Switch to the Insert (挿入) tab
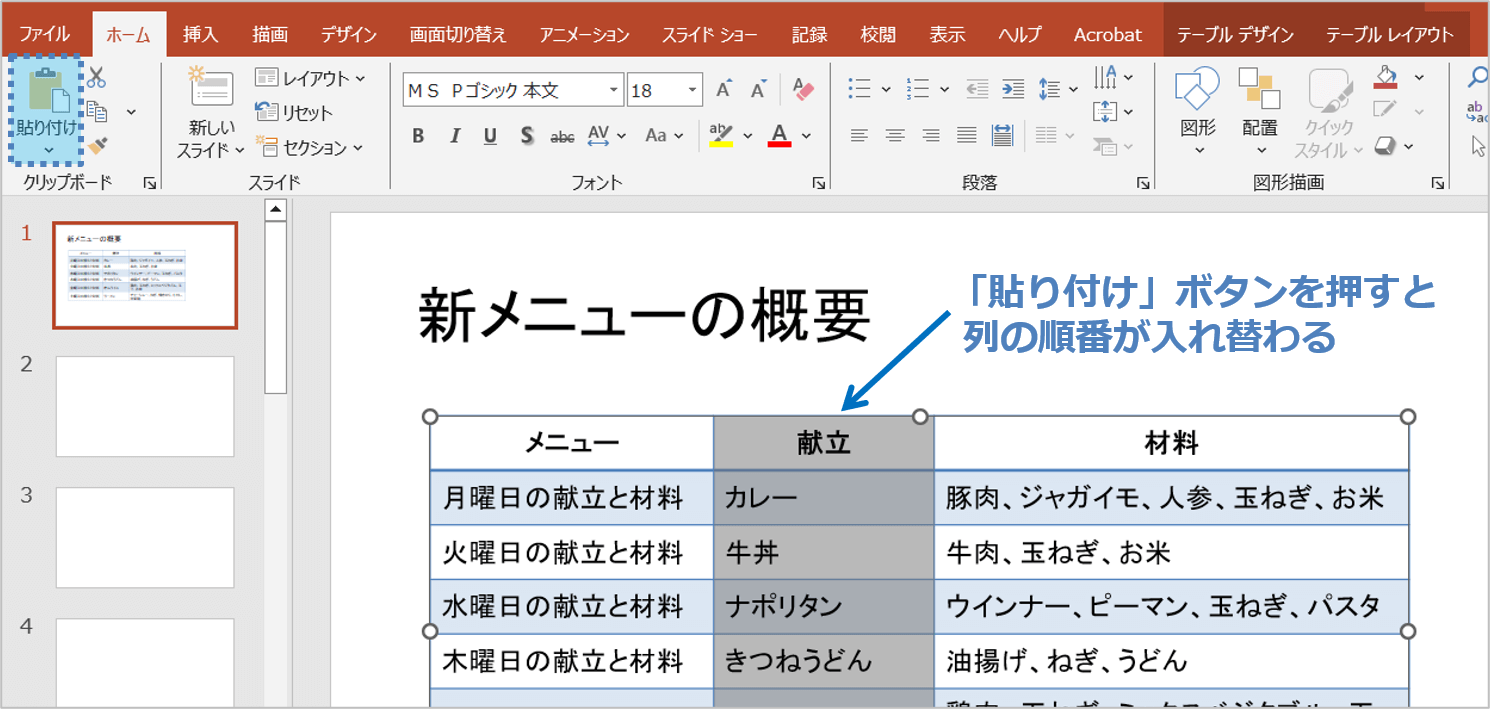Image resolution: width=1490 pixels, height=709 pixels. pyautogui.click(x=200, y=35)
